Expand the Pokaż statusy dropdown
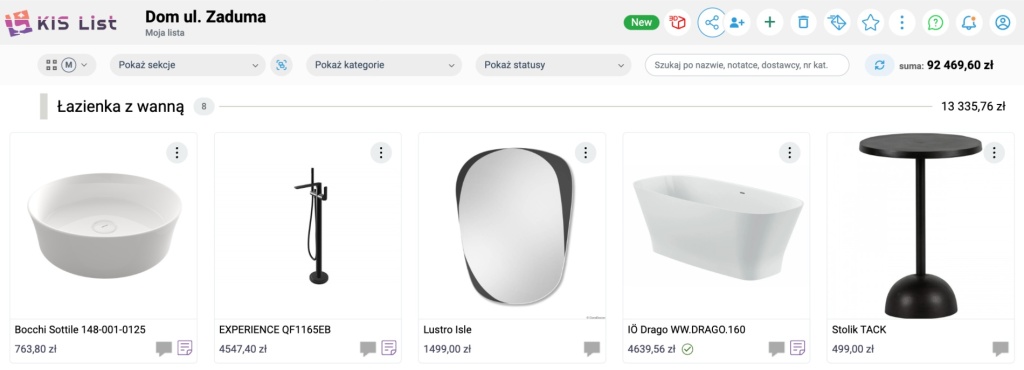The height and width of the screenshot is (370, 1024). 553,65
